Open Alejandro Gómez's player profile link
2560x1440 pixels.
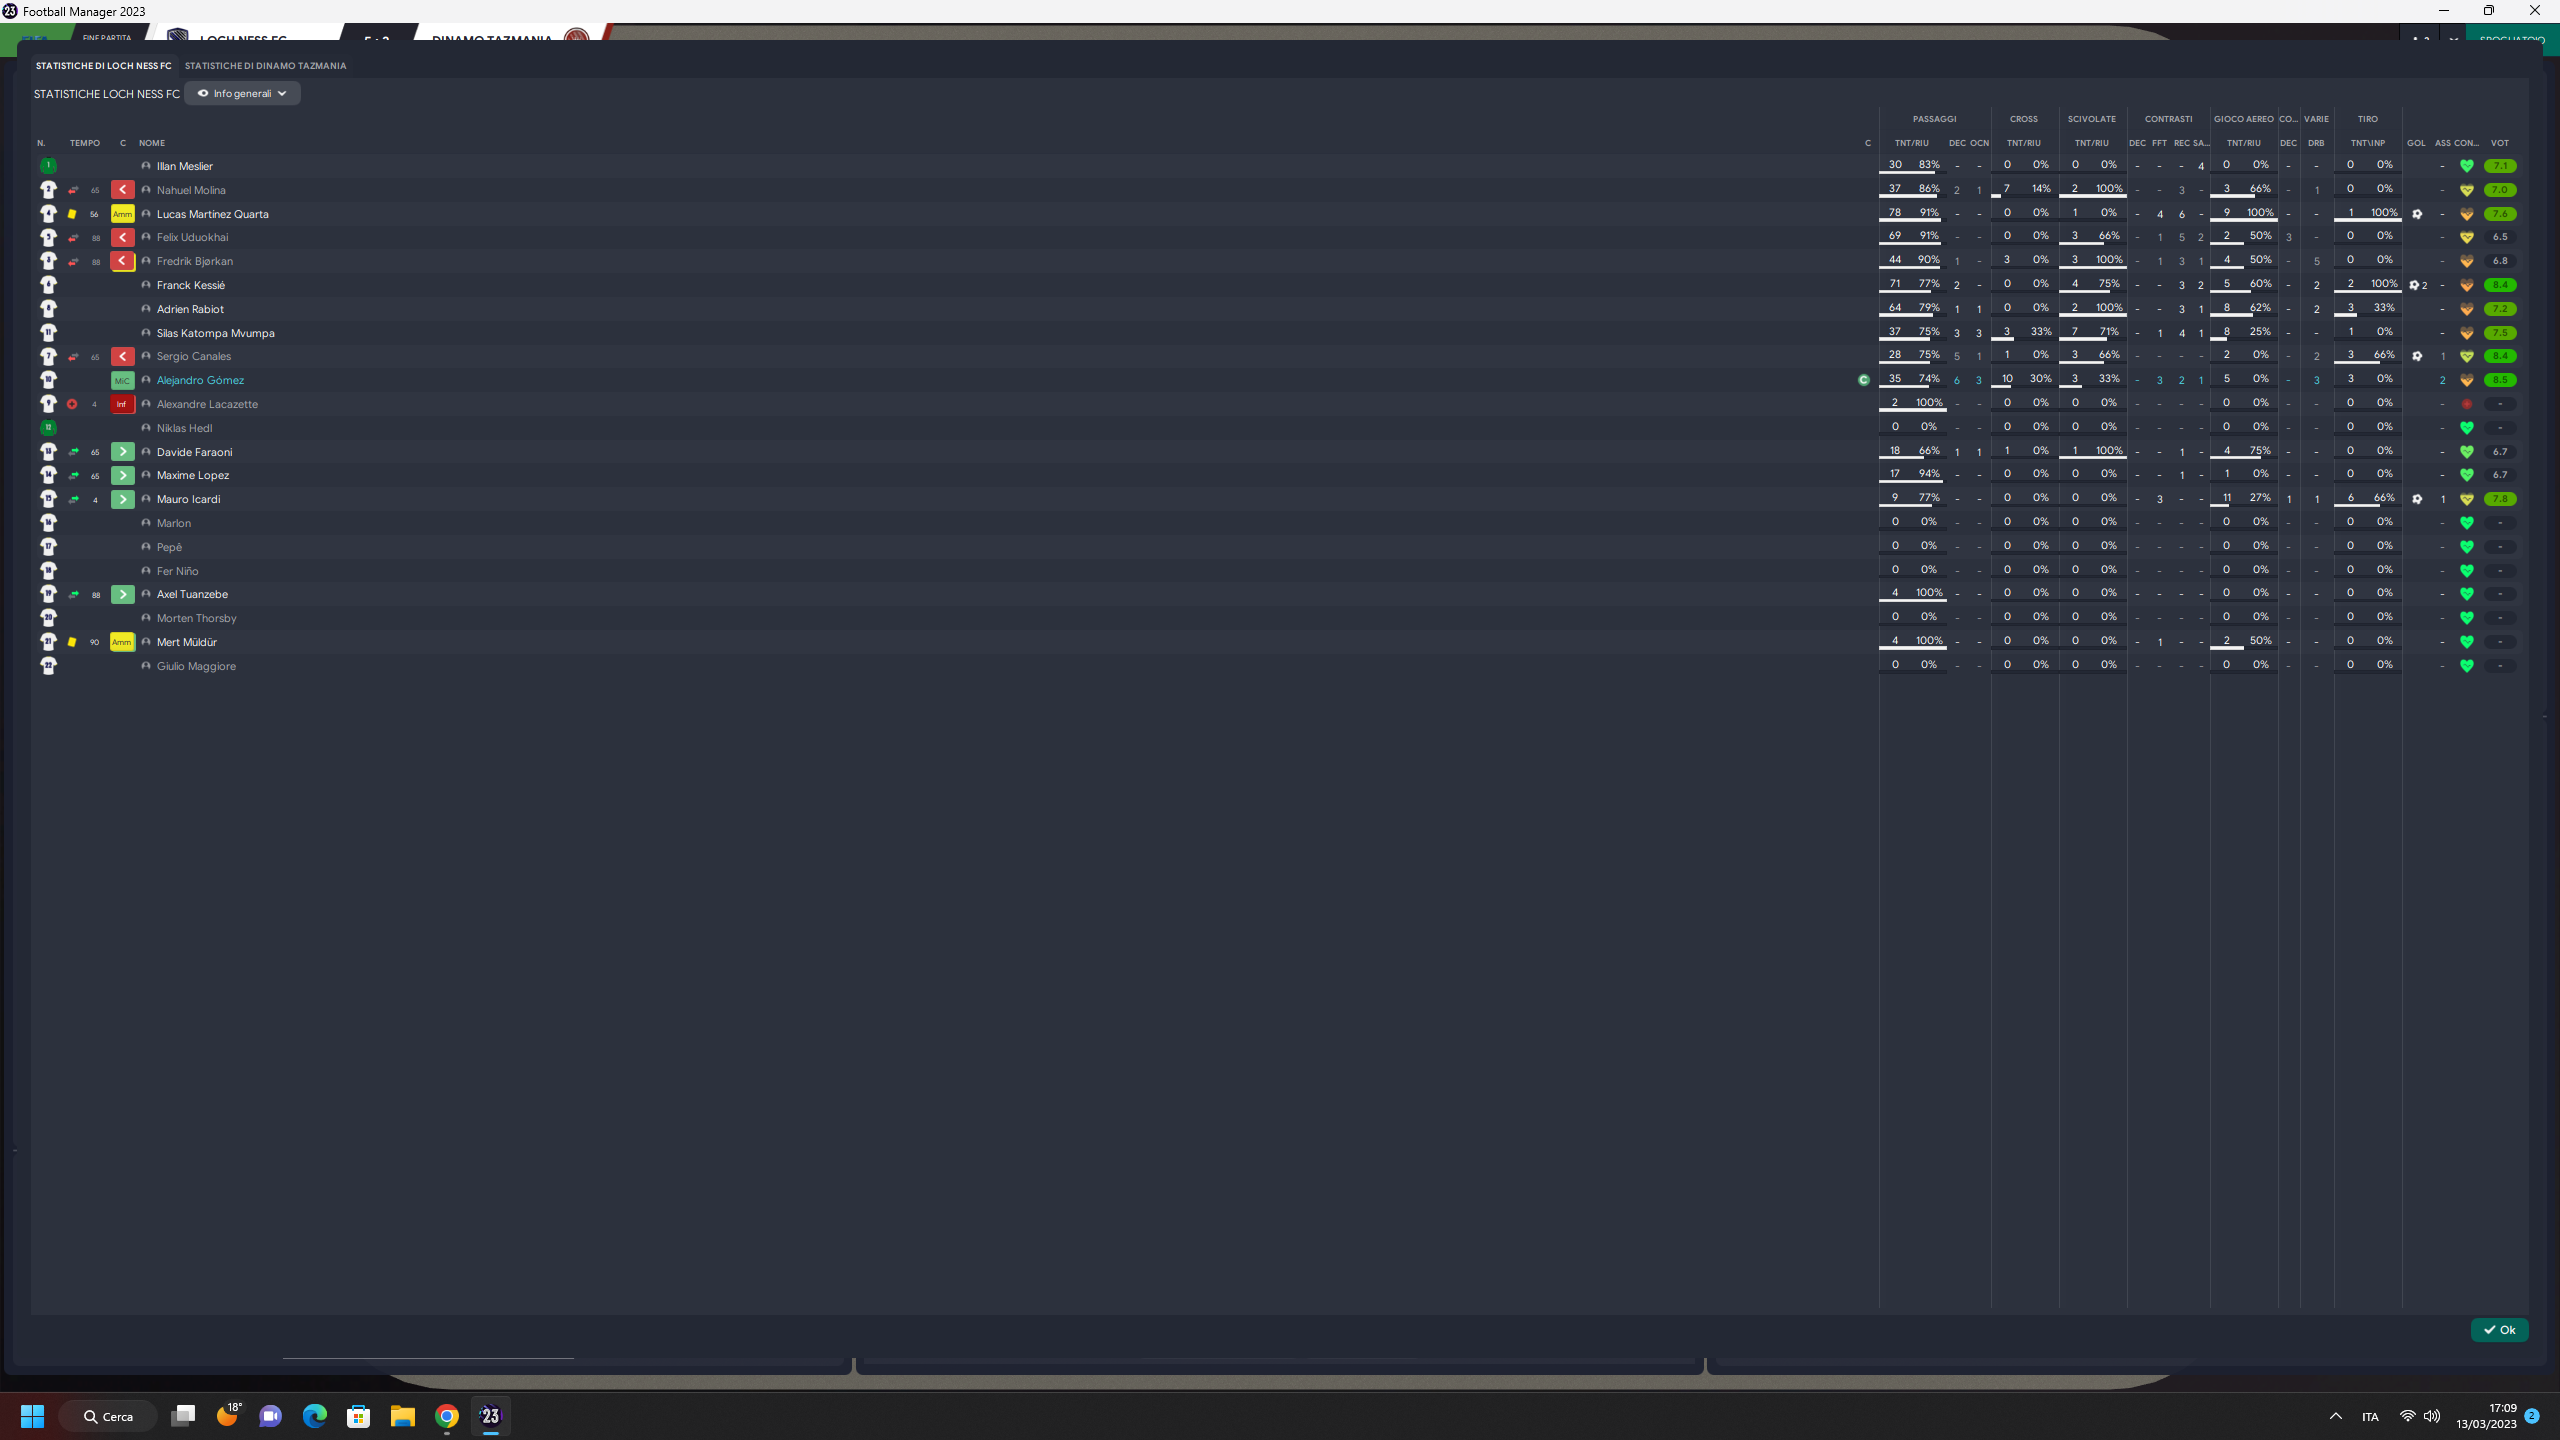[x=200, y=380]
